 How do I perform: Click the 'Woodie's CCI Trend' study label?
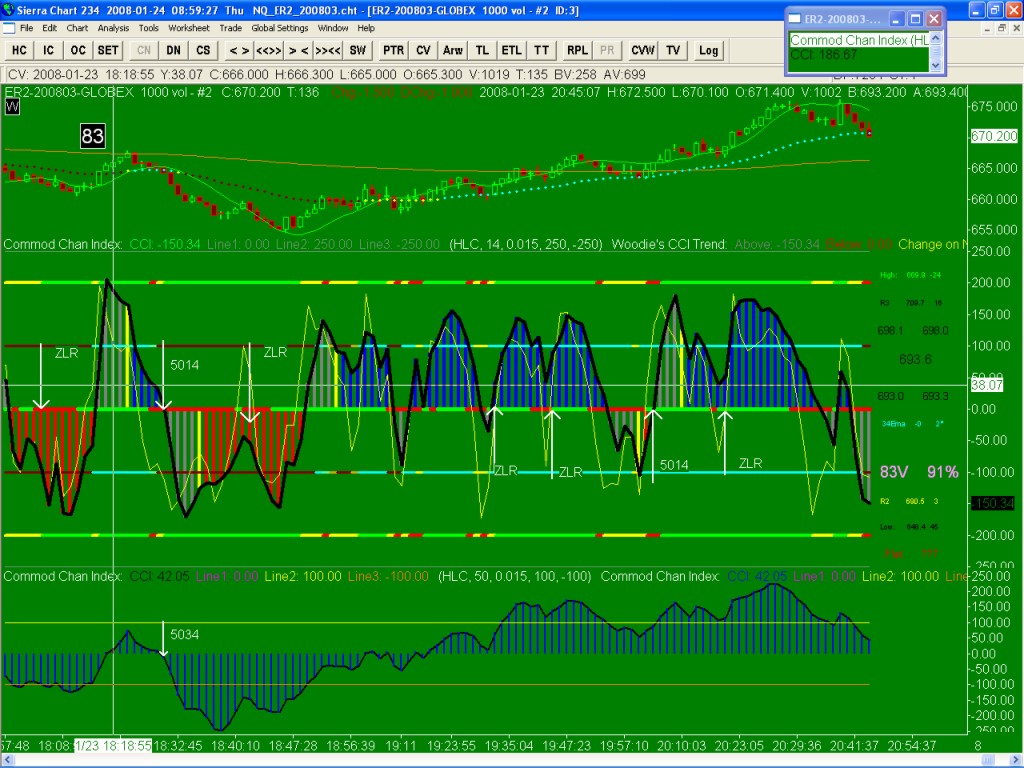coord(669,244)
